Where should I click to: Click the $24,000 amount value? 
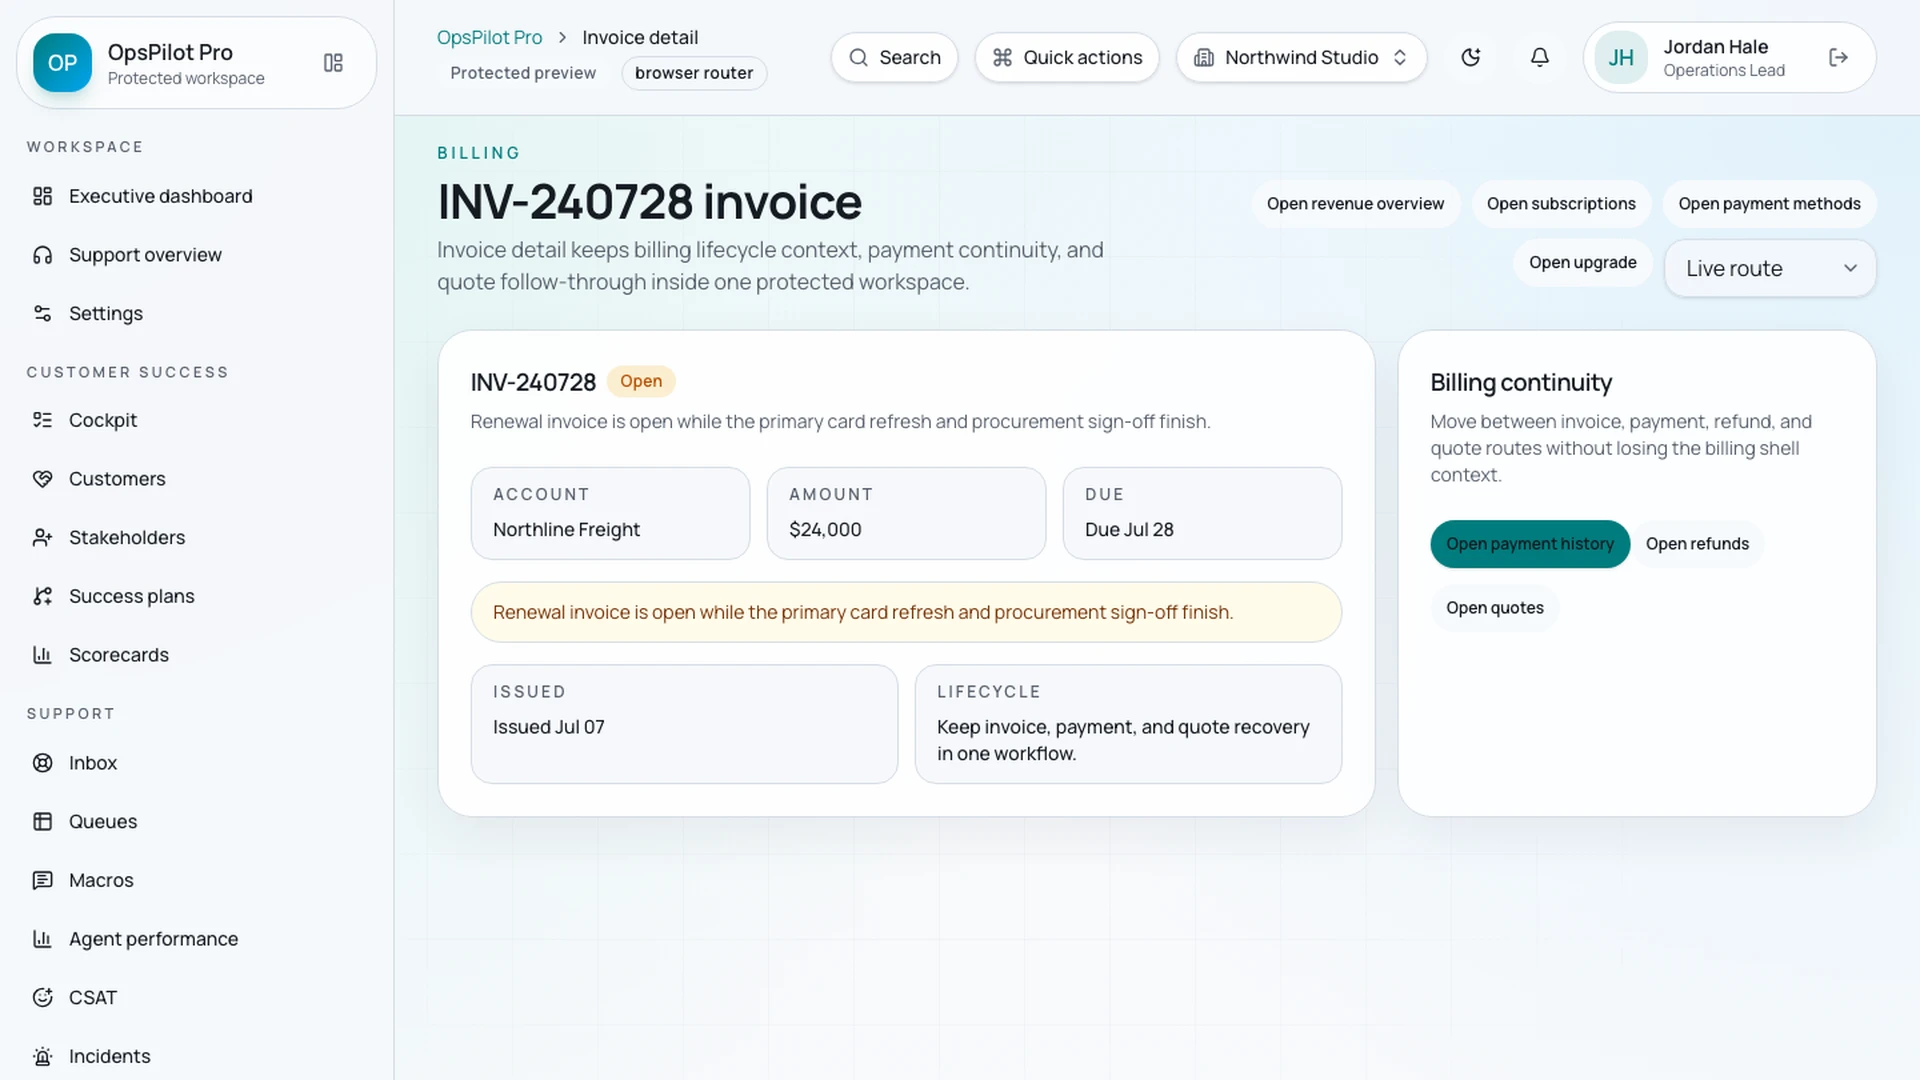tap(825, 530)
